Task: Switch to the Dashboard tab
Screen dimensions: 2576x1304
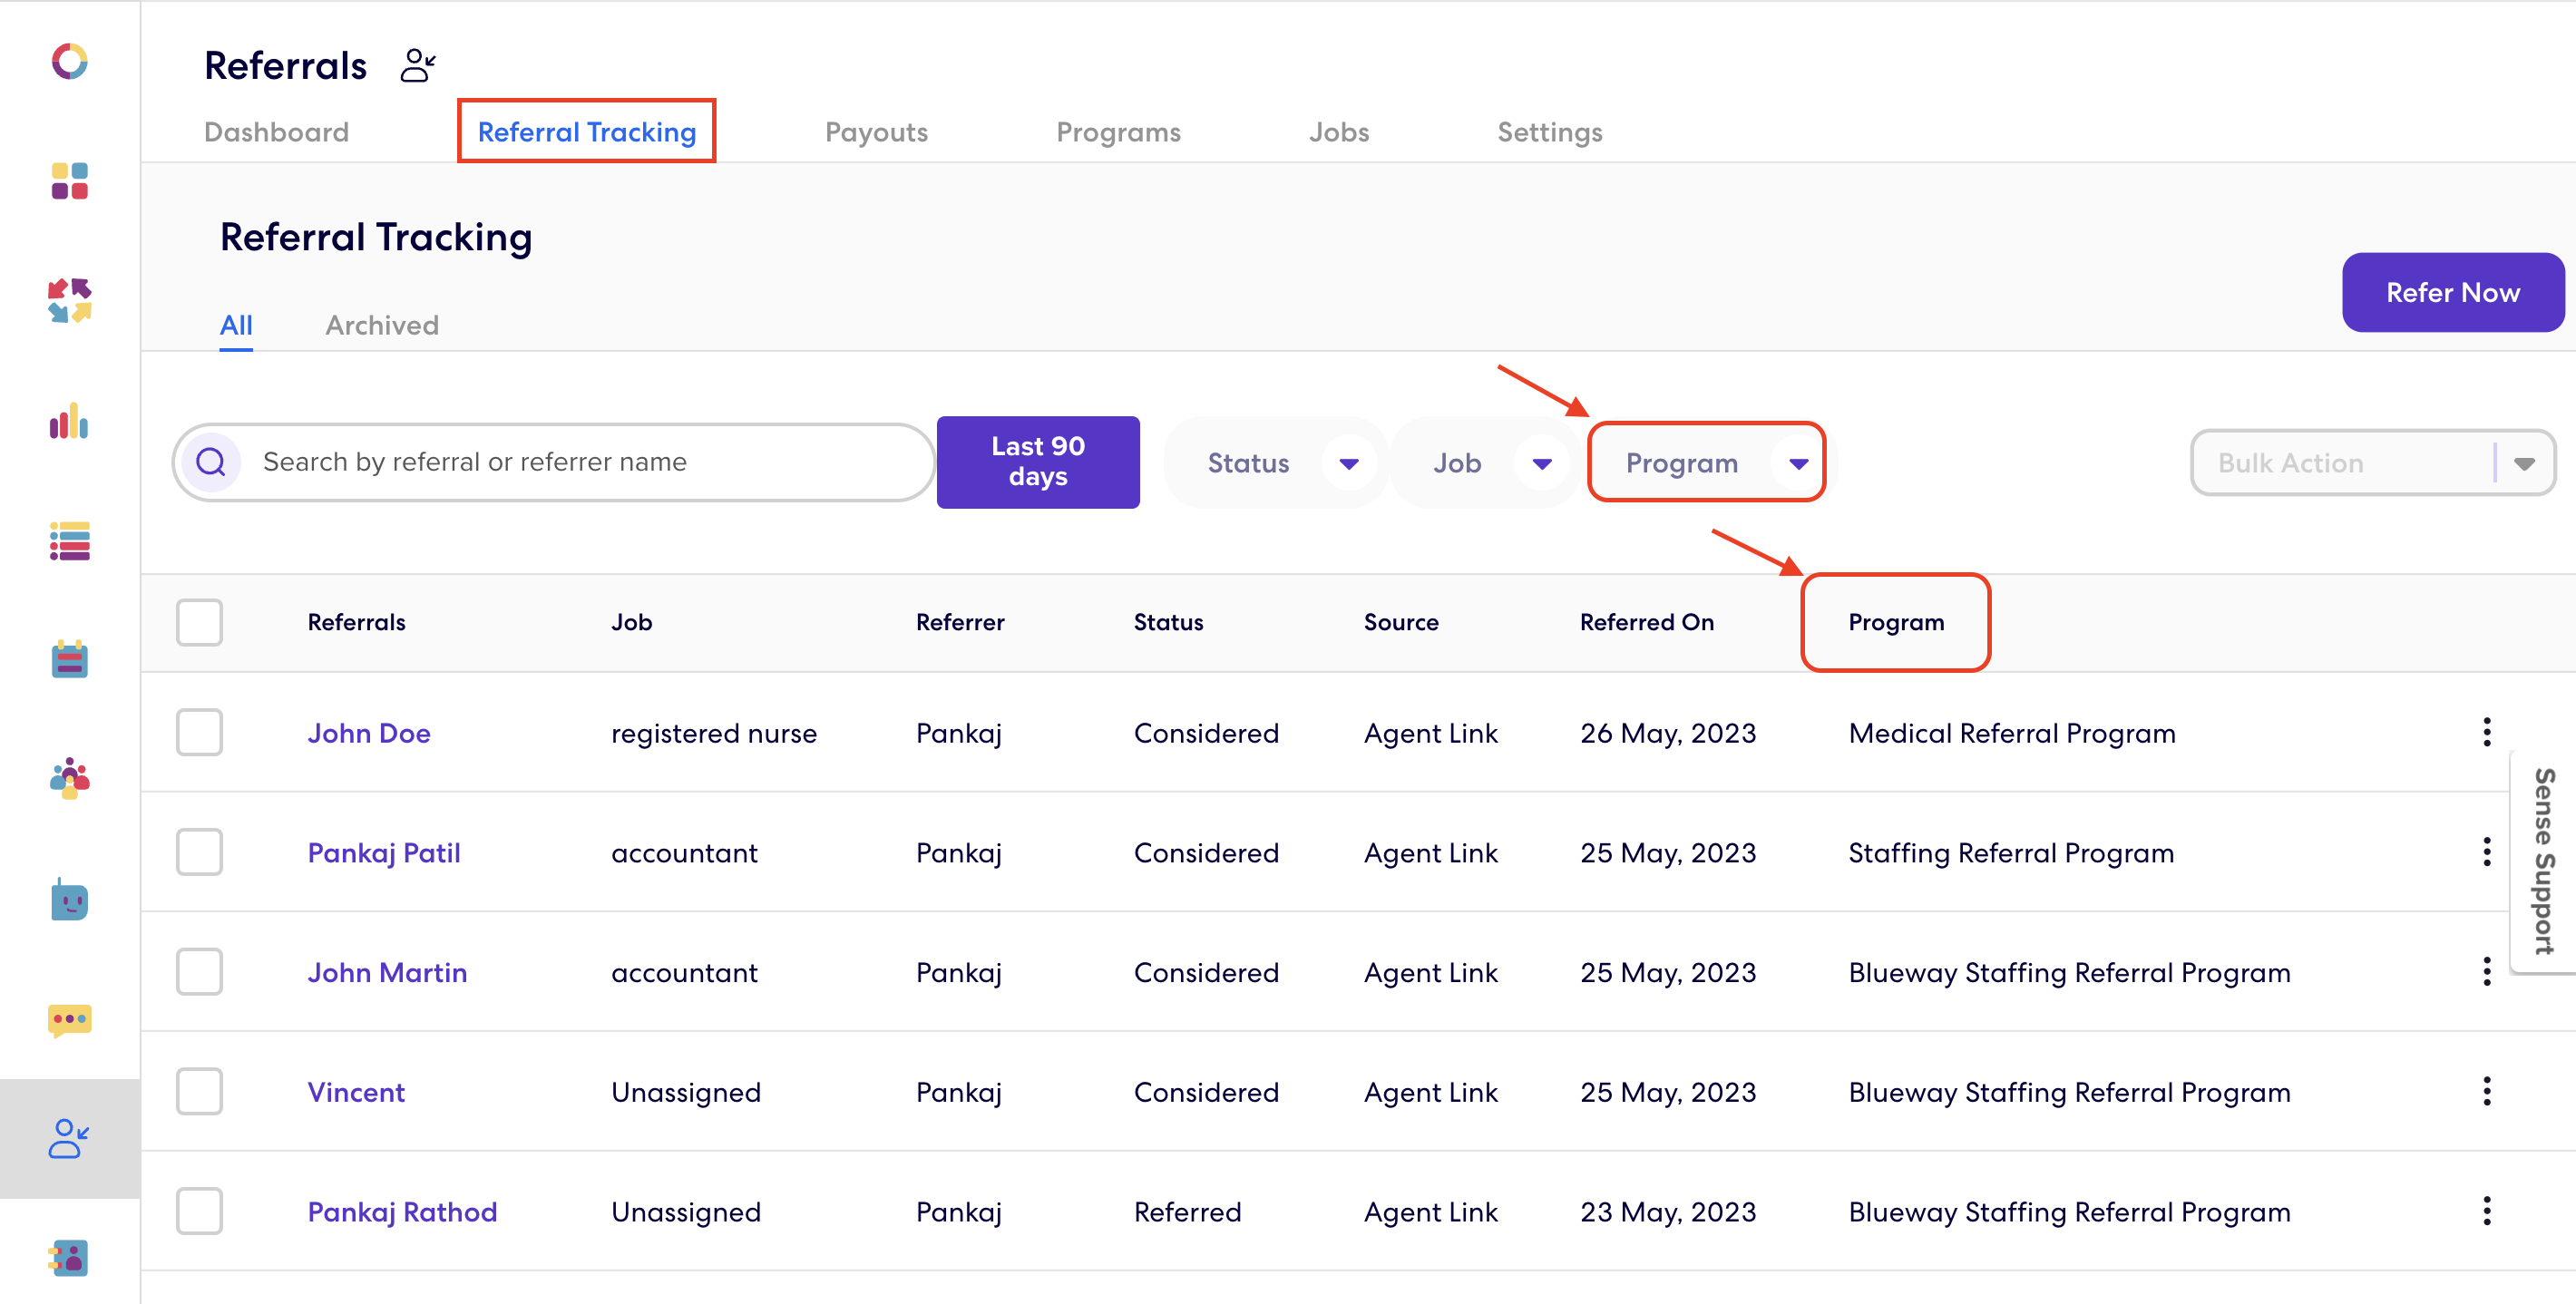Action: pyautogui.click(x=276, y=132)
